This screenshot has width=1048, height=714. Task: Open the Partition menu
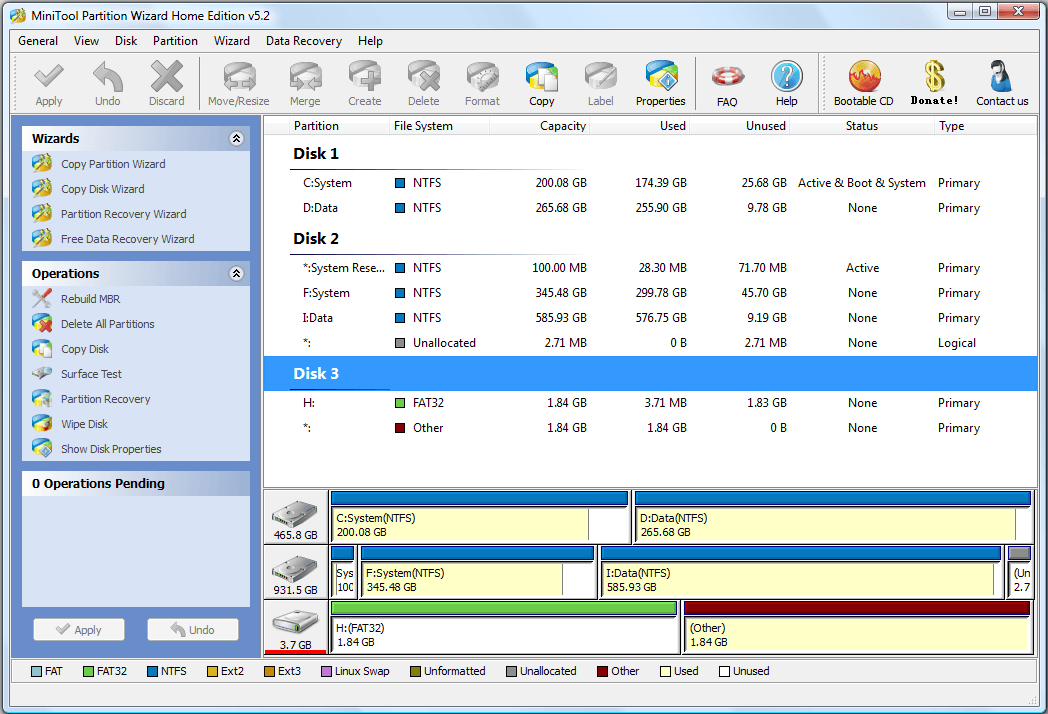[175, 41]
